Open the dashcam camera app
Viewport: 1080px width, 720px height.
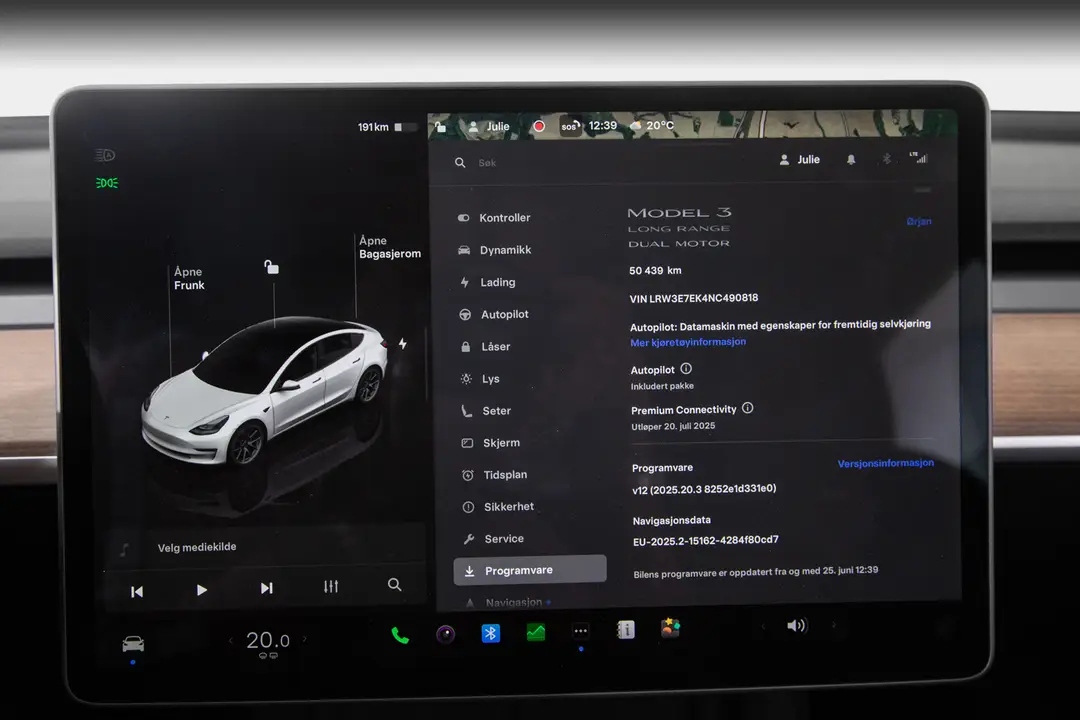pos(446,634)
